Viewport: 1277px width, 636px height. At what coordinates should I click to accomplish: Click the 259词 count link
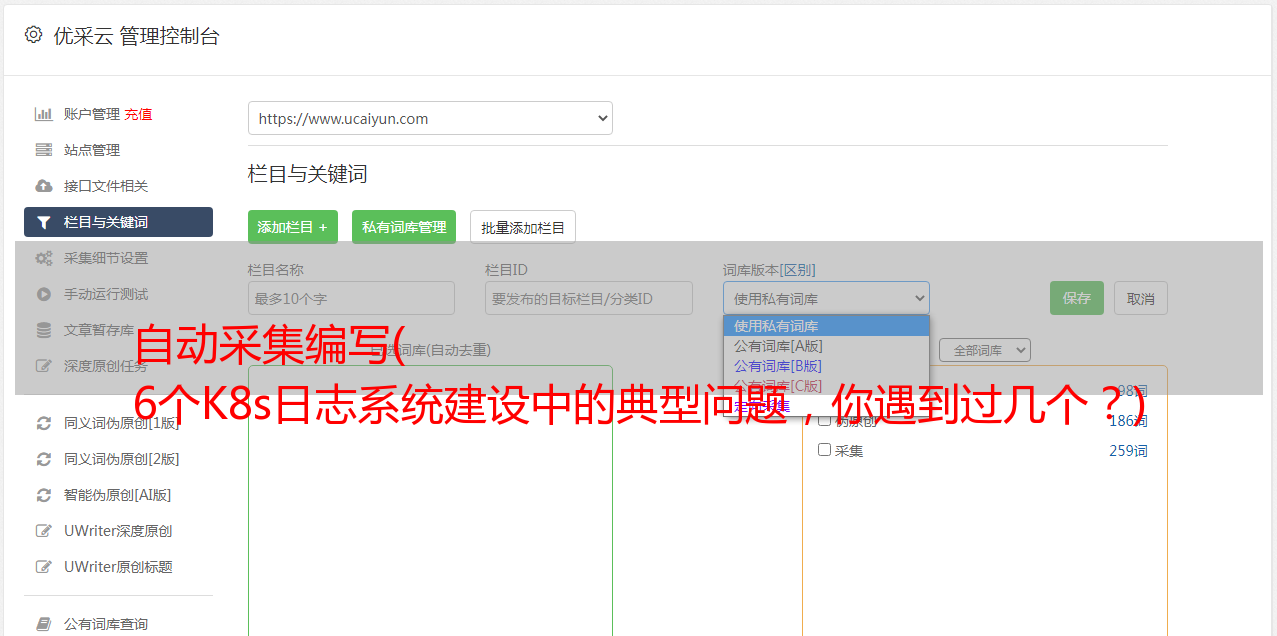1128,451
